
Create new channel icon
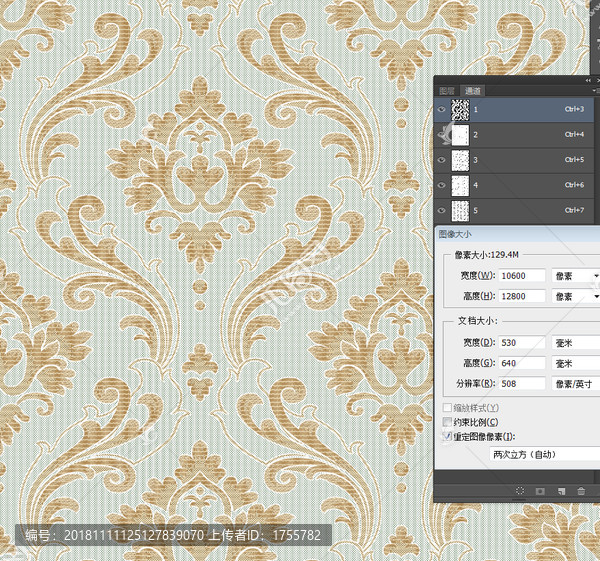[561, 491]
